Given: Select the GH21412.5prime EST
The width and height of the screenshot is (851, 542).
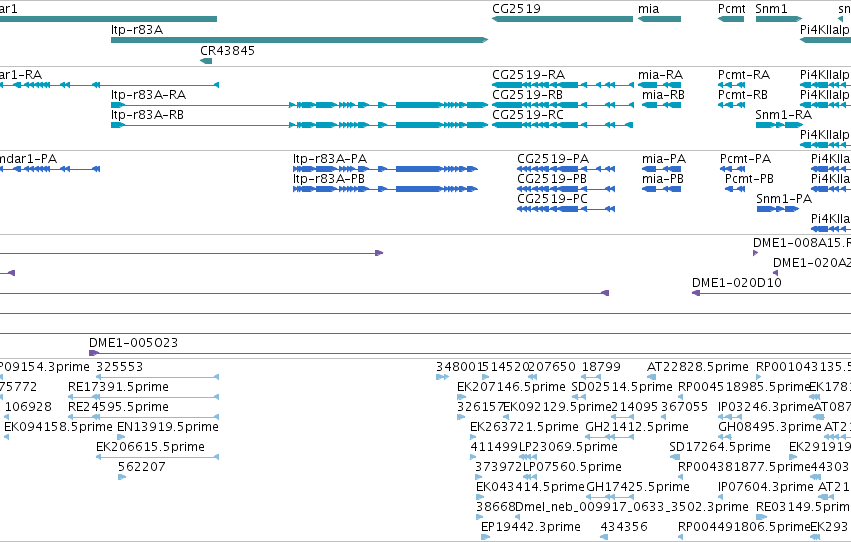Looking at the screenshot, I should tap(609, 437).
